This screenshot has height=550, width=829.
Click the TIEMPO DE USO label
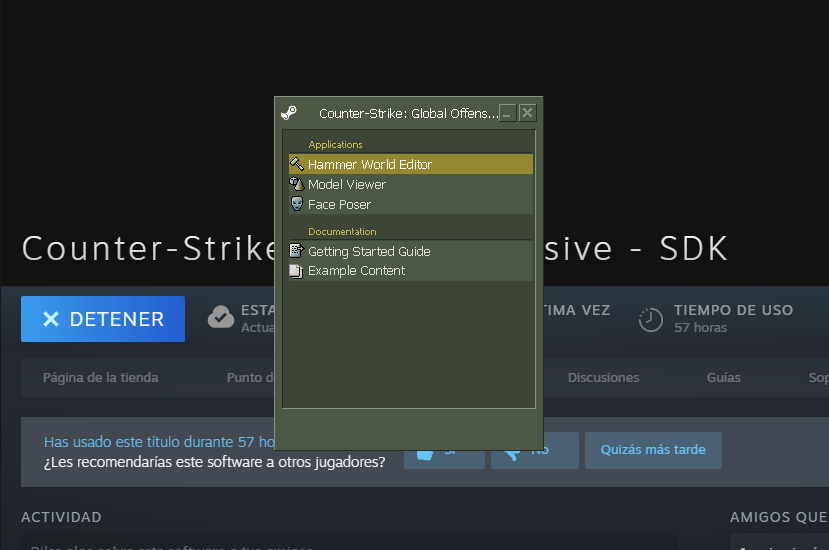[733, 310]
